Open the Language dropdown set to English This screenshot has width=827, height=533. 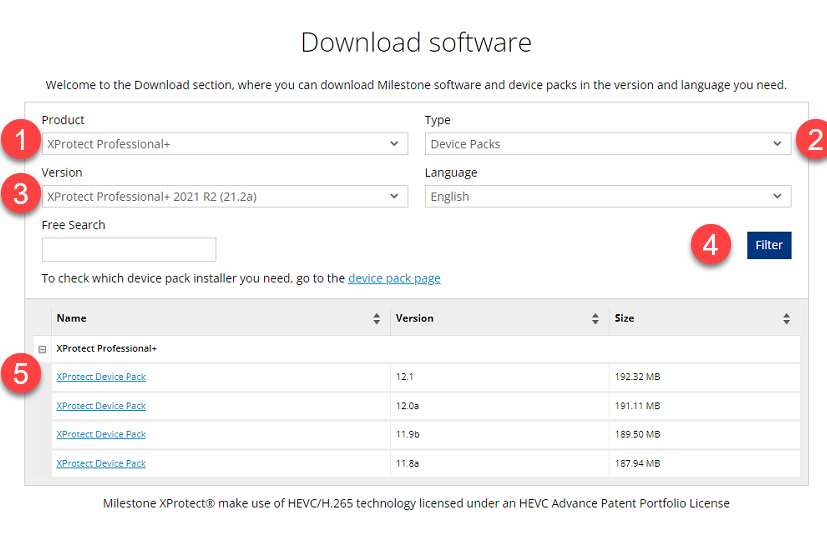click(607, 197)
